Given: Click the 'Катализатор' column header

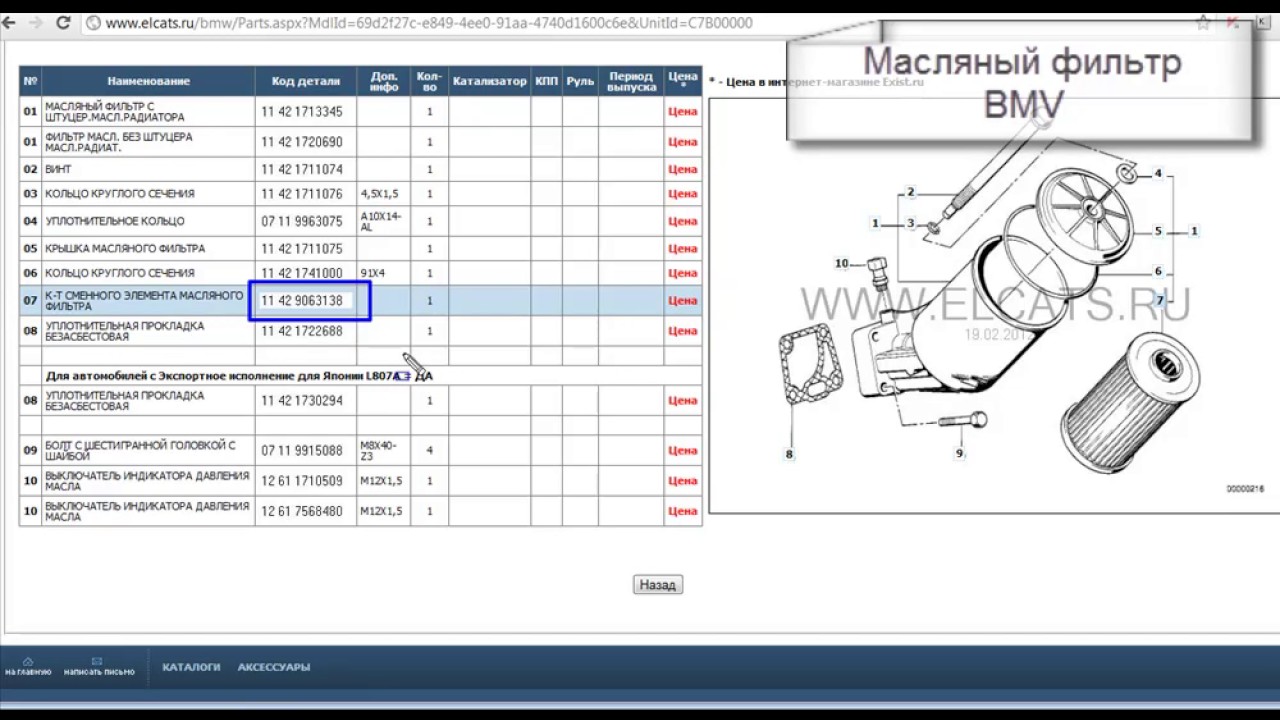Looking at the screenshot, I should [489, 81].
